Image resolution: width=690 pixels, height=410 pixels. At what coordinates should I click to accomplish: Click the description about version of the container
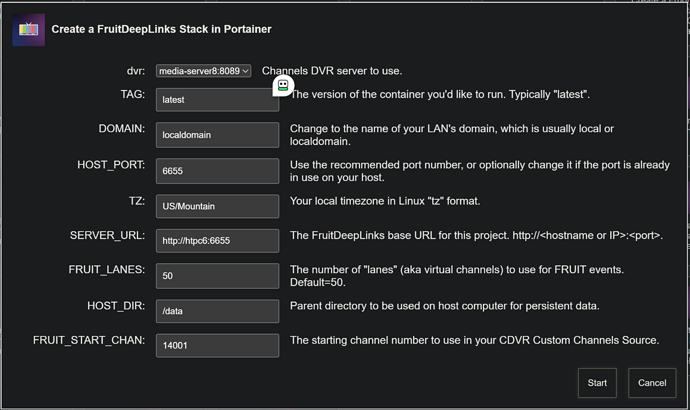tap(440, 95)
